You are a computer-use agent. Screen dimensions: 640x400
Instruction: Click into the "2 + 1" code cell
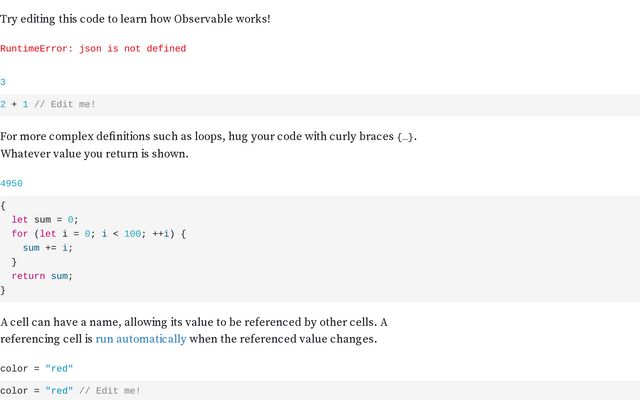pos(320,105)
